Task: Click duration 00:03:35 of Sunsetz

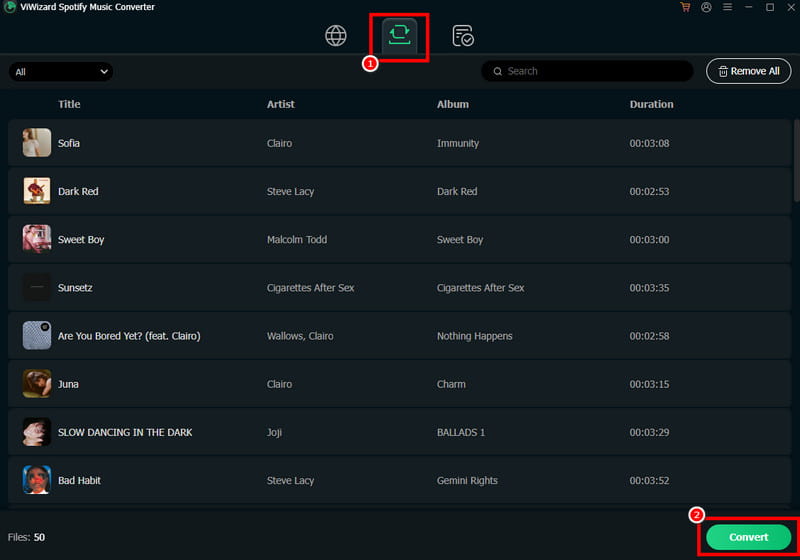Action: coord(649,288)
